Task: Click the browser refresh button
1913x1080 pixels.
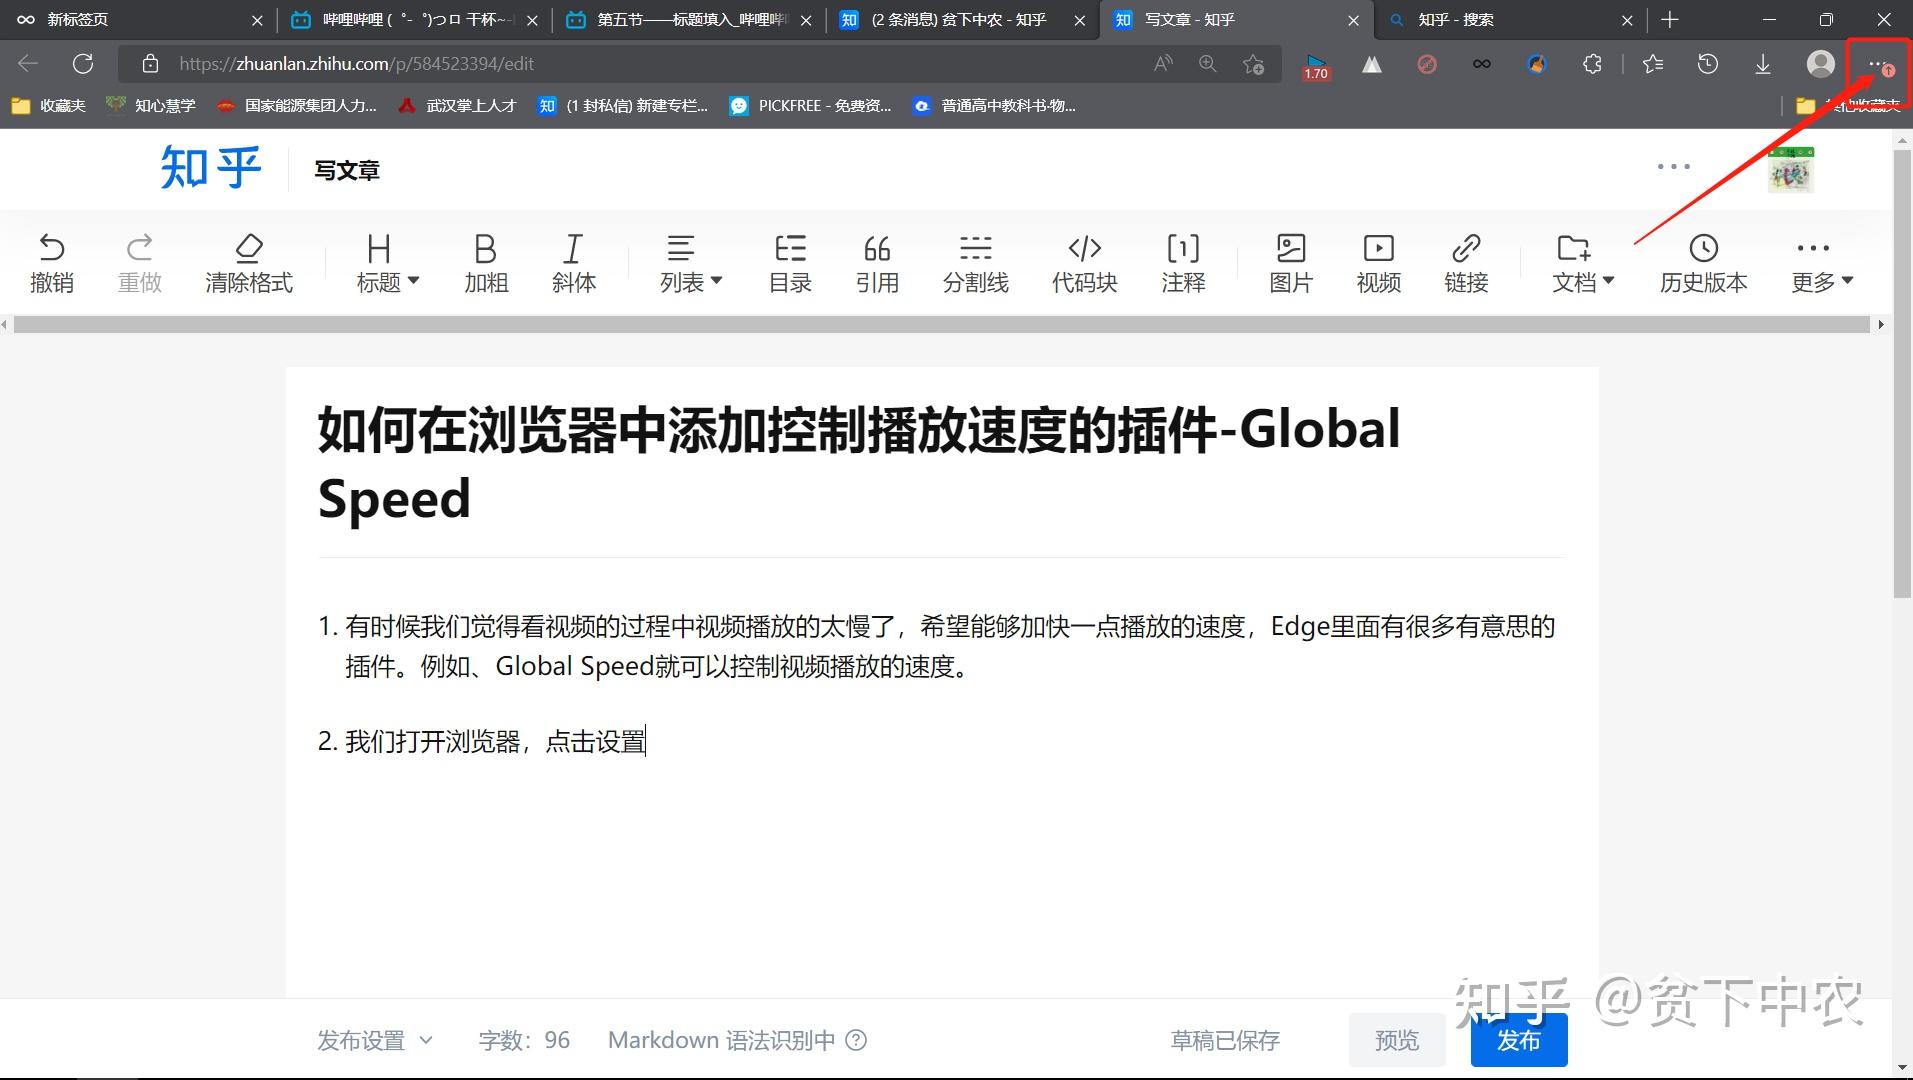Action: click(x=83, y=64)
